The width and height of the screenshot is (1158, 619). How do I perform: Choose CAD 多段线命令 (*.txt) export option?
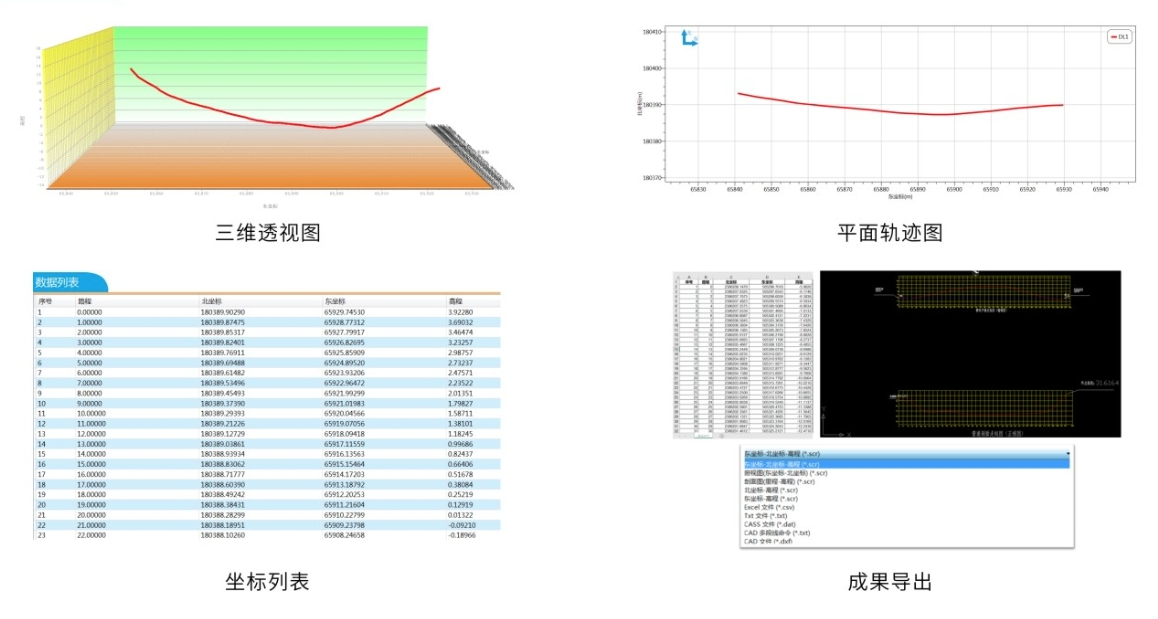(777, 533)
